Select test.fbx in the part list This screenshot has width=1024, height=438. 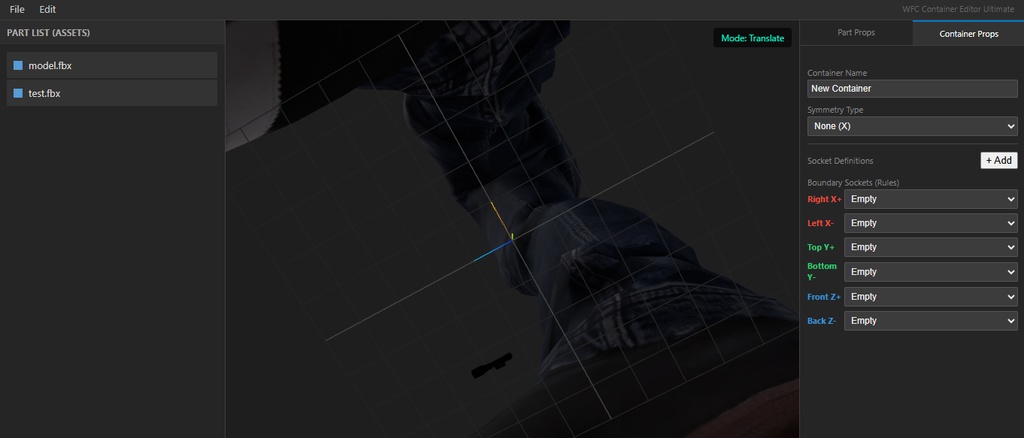tap(112, 93)
